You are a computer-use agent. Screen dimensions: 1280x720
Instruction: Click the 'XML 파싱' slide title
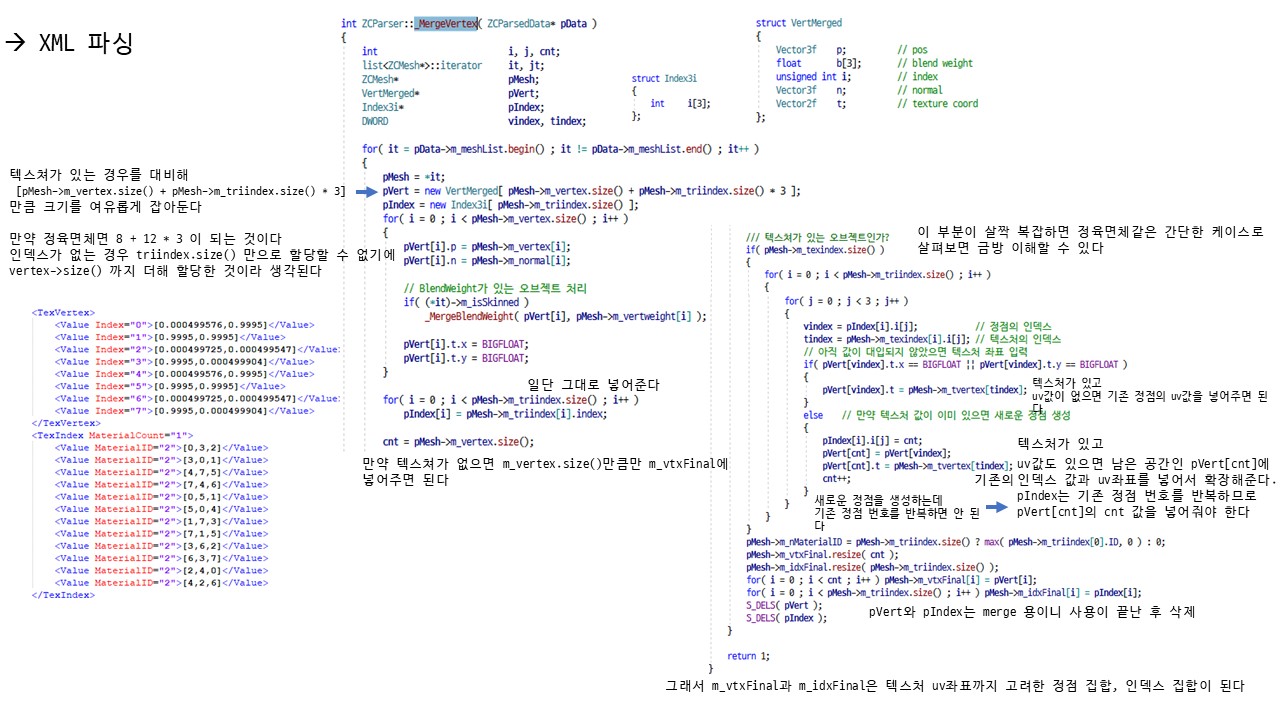68,43
